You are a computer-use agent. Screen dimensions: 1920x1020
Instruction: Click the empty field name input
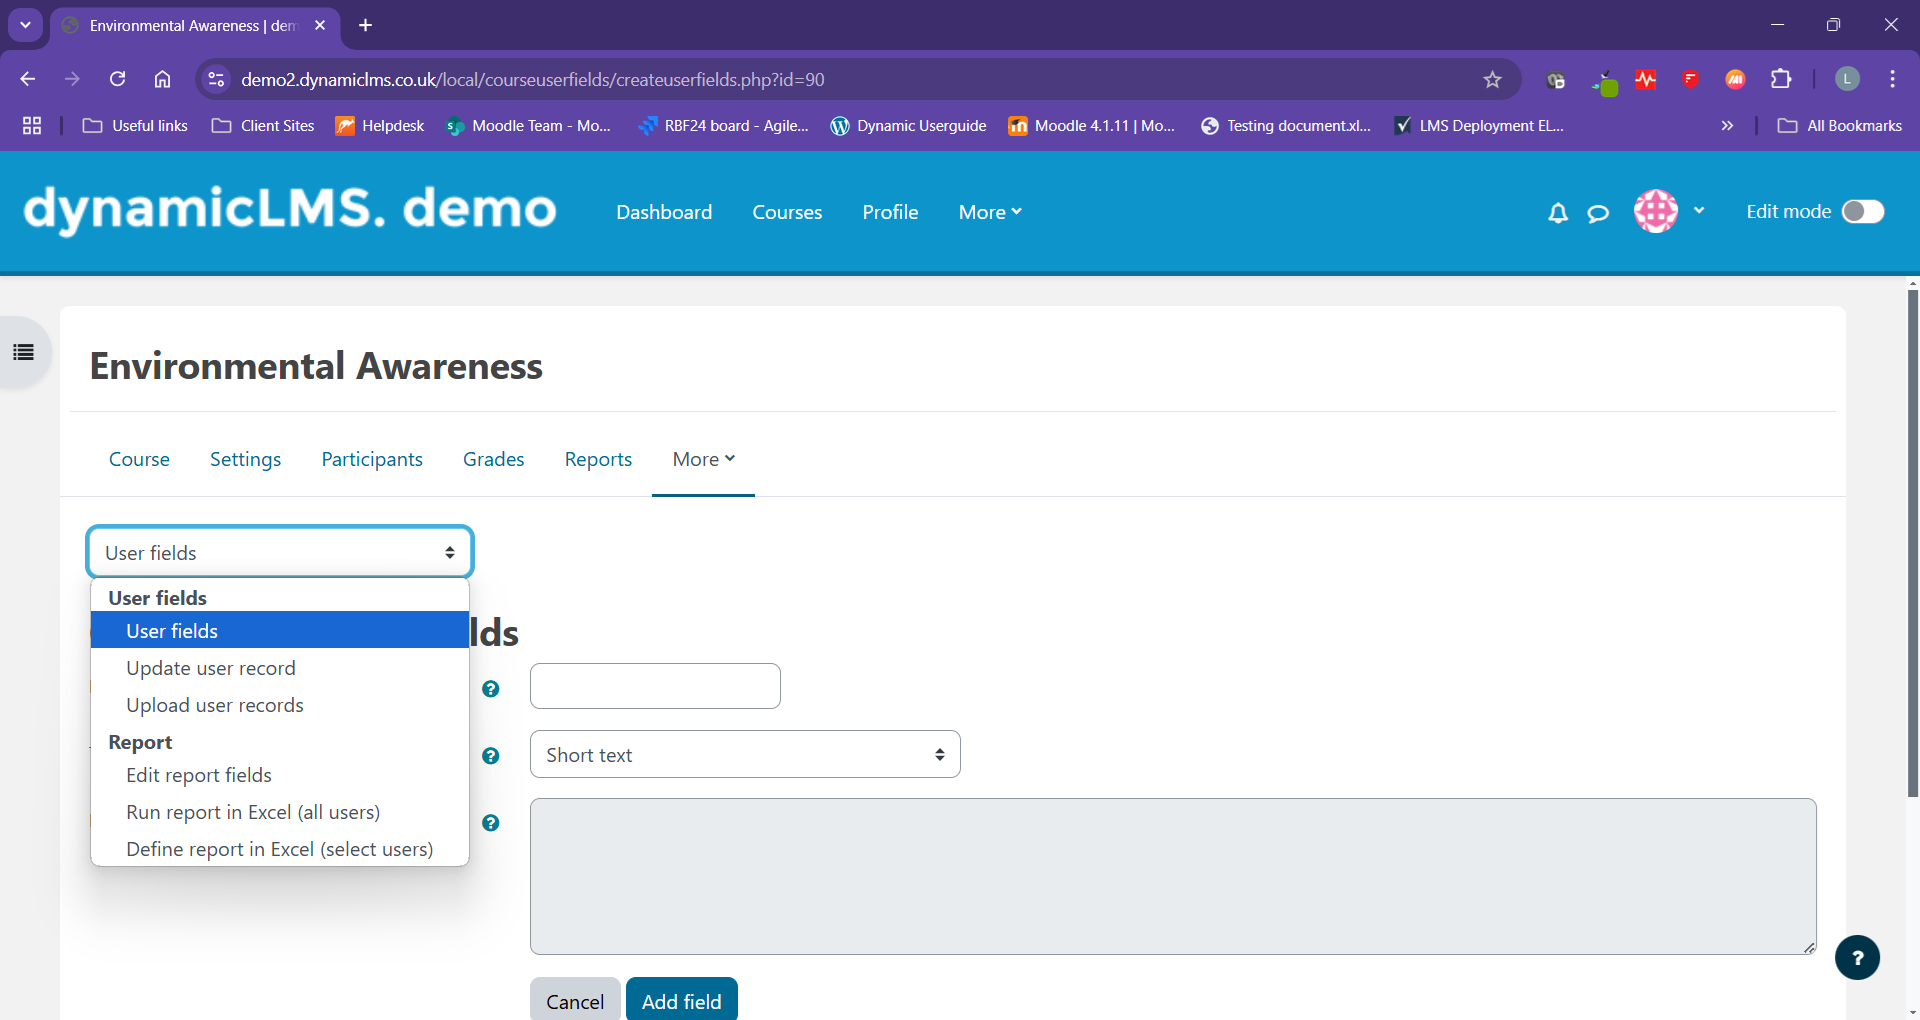[655, 686]
